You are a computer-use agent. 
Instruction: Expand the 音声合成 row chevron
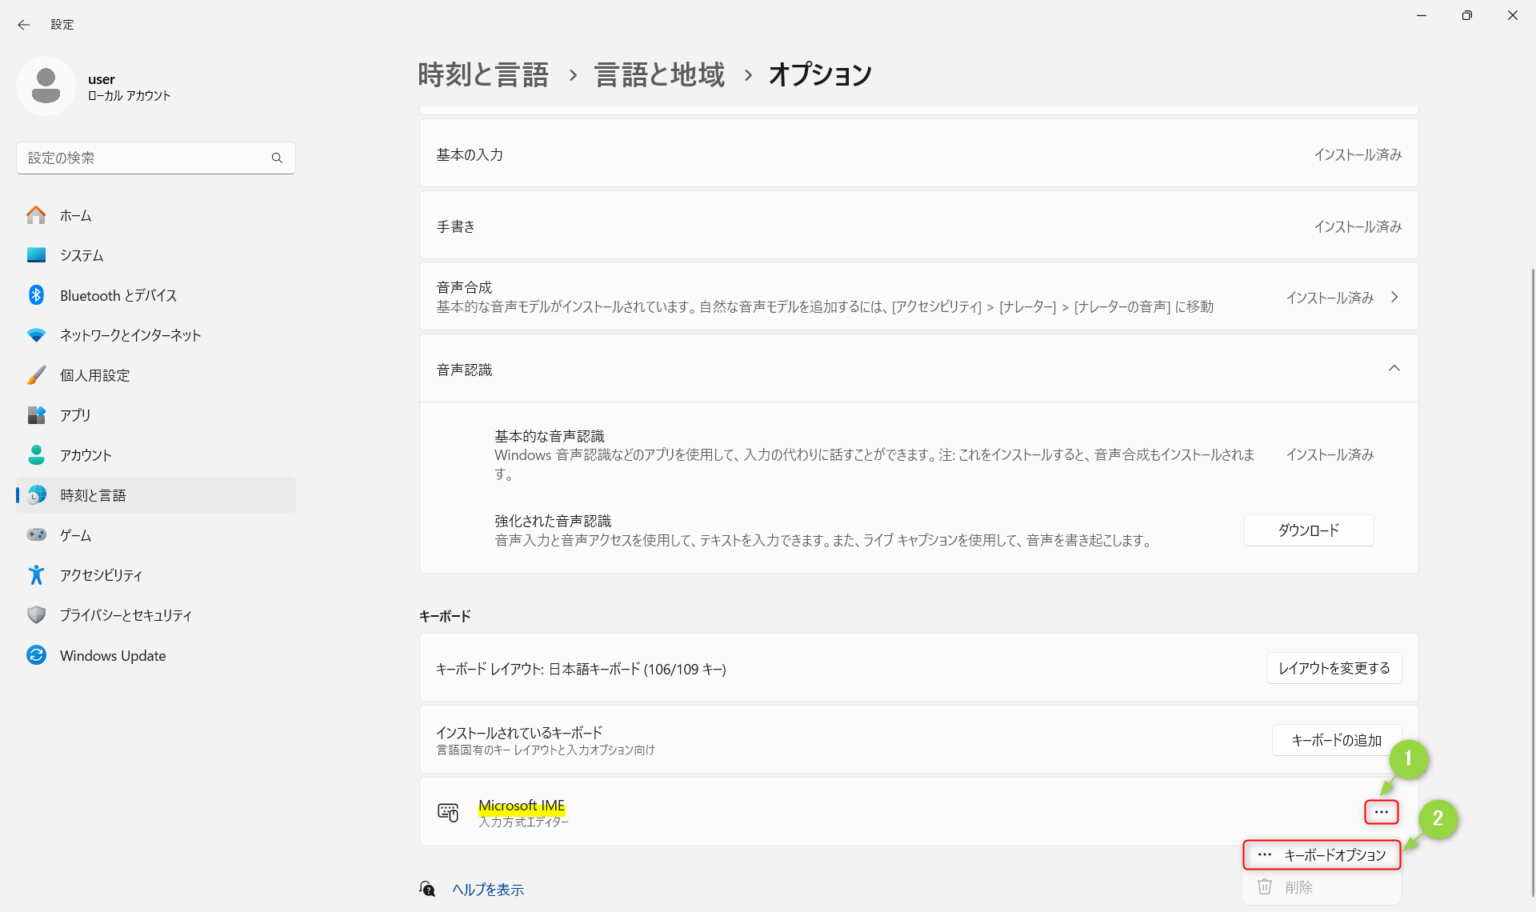click(x=1394, y=297)
